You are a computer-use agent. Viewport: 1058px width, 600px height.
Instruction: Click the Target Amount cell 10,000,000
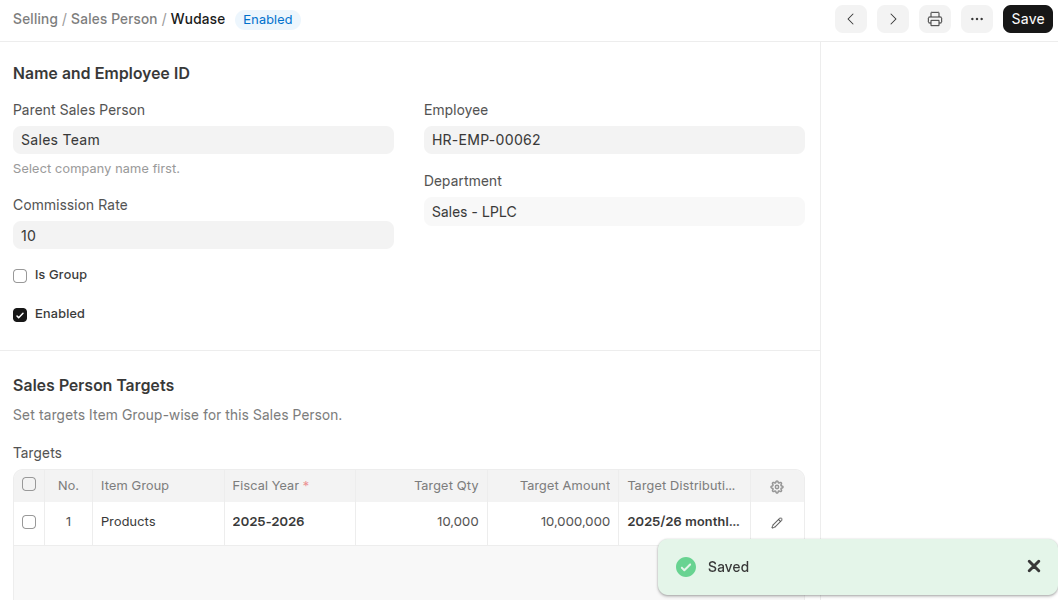[553, 522]
